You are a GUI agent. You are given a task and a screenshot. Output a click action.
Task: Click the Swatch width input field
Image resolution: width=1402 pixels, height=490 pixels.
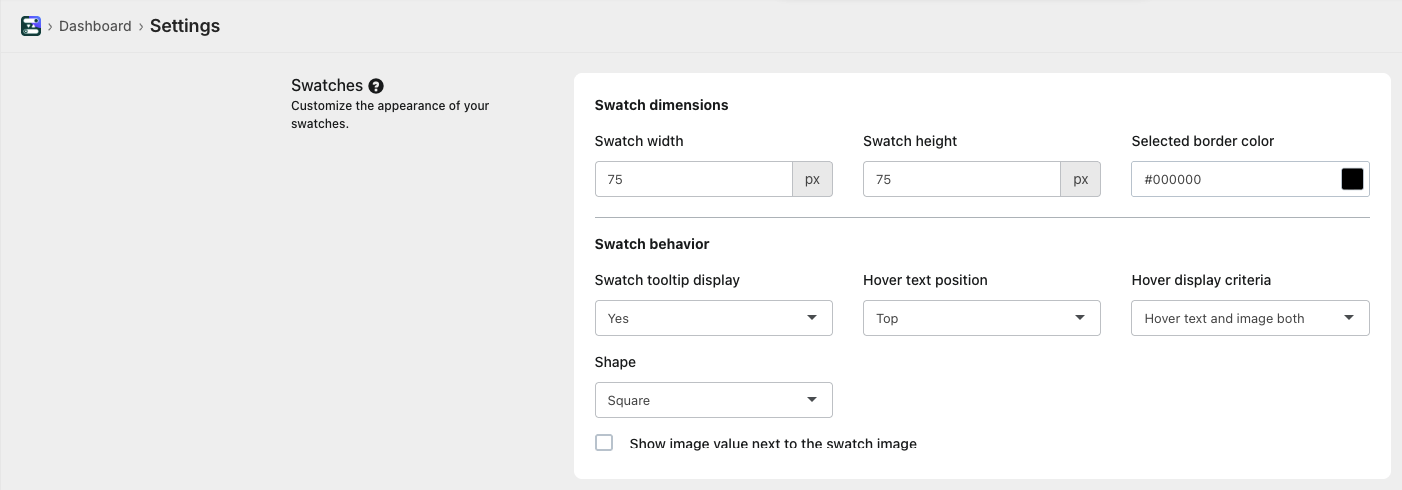pos(694,180)
